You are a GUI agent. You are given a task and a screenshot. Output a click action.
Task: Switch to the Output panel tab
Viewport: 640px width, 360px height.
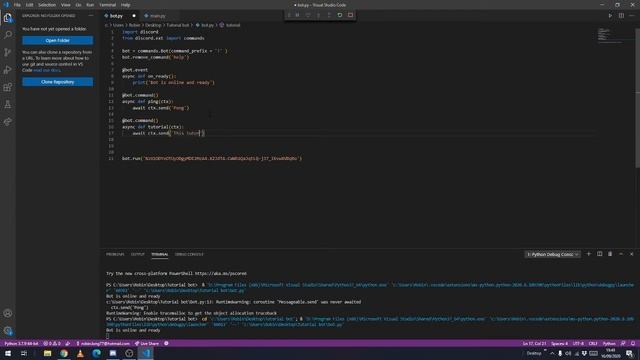[x=138, y=254]
